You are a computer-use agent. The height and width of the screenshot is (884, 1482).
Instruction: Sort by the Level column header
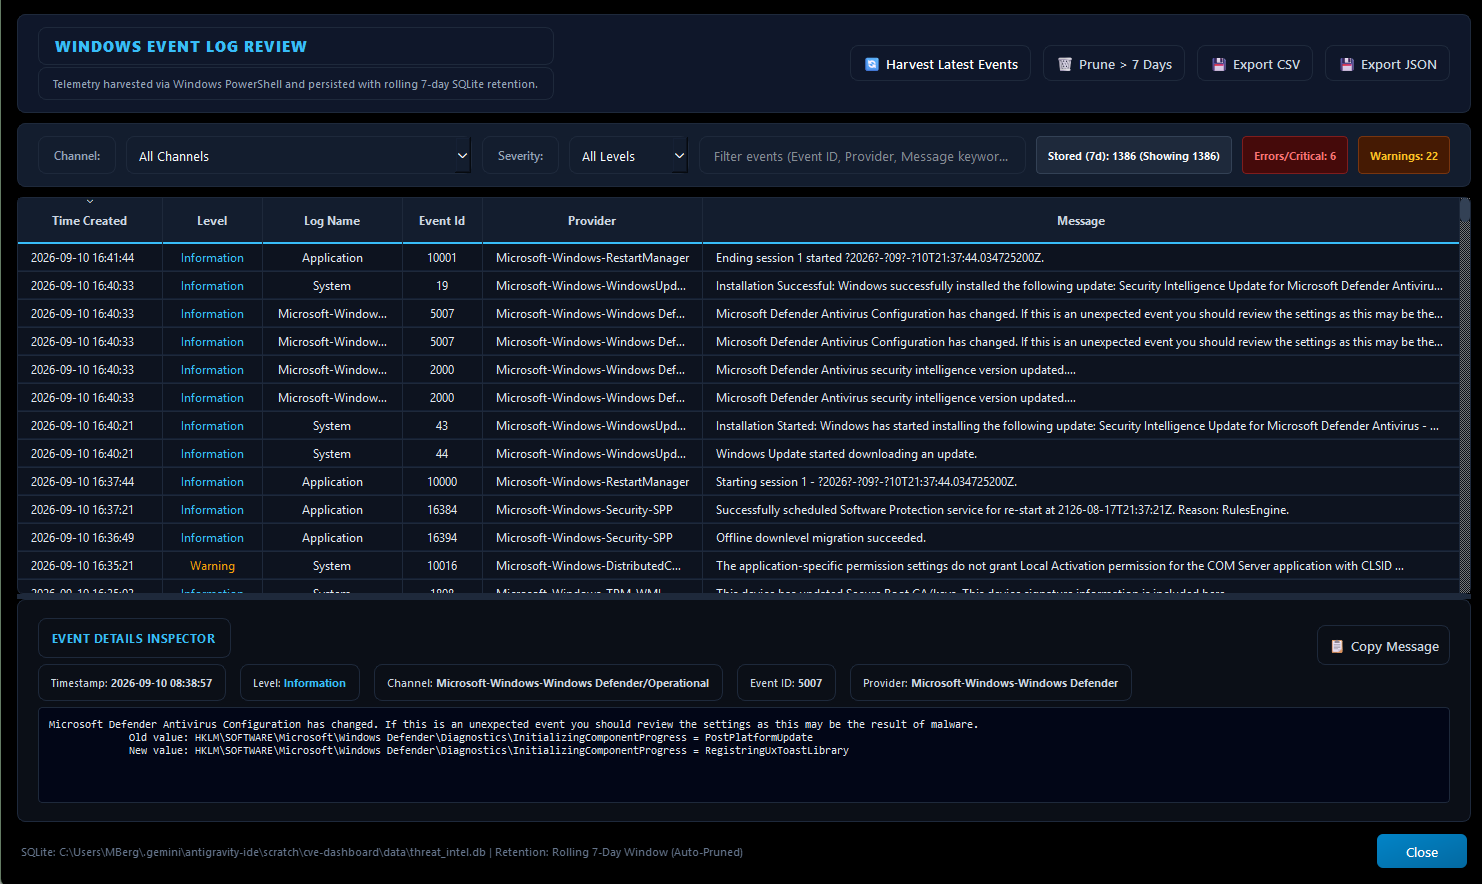click(x=212, y=221)
